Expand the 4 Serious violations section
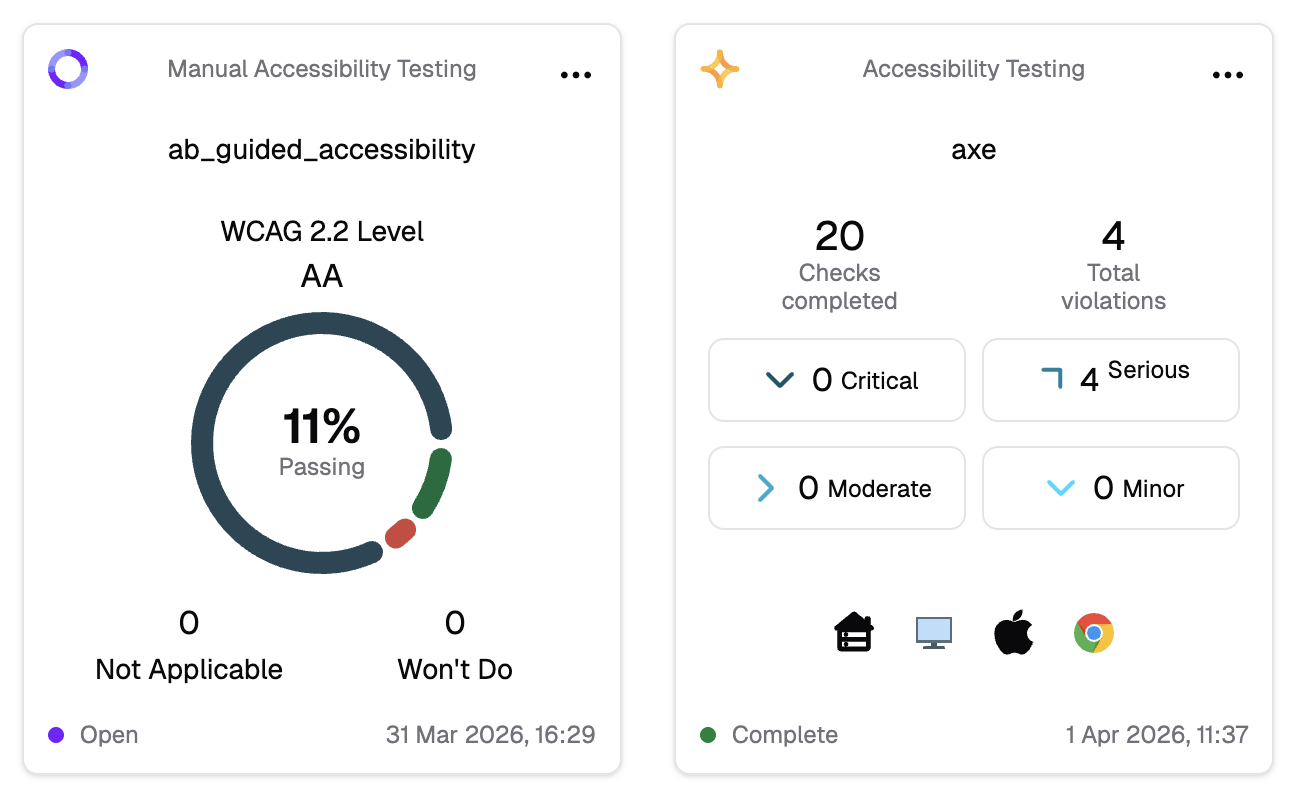1304x802 pixels. click(x=1111, y=380)
